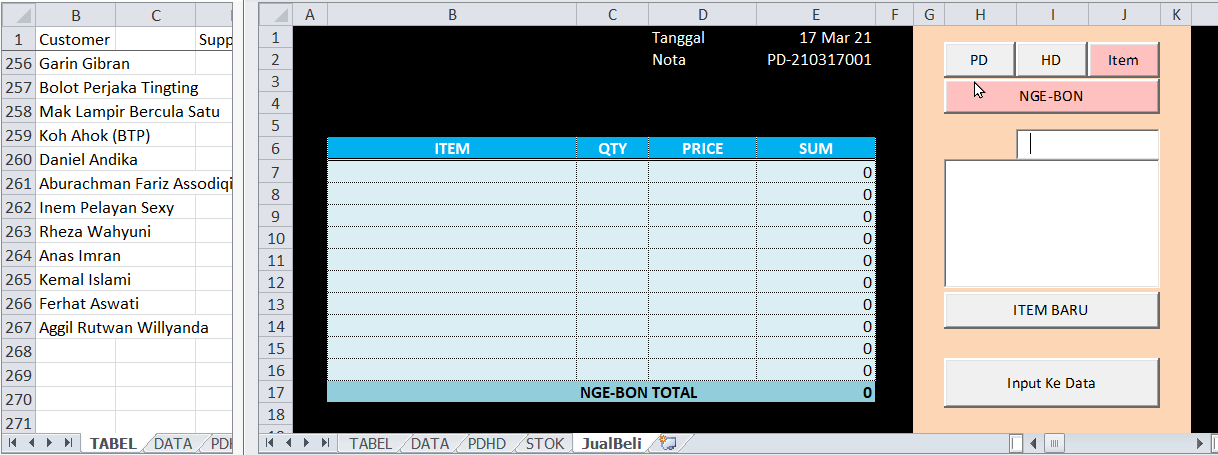Image resolution: width=1218 pixels, height=455 pixels.
Task: Click the search text box above list
Action: tap(1088, 145)
